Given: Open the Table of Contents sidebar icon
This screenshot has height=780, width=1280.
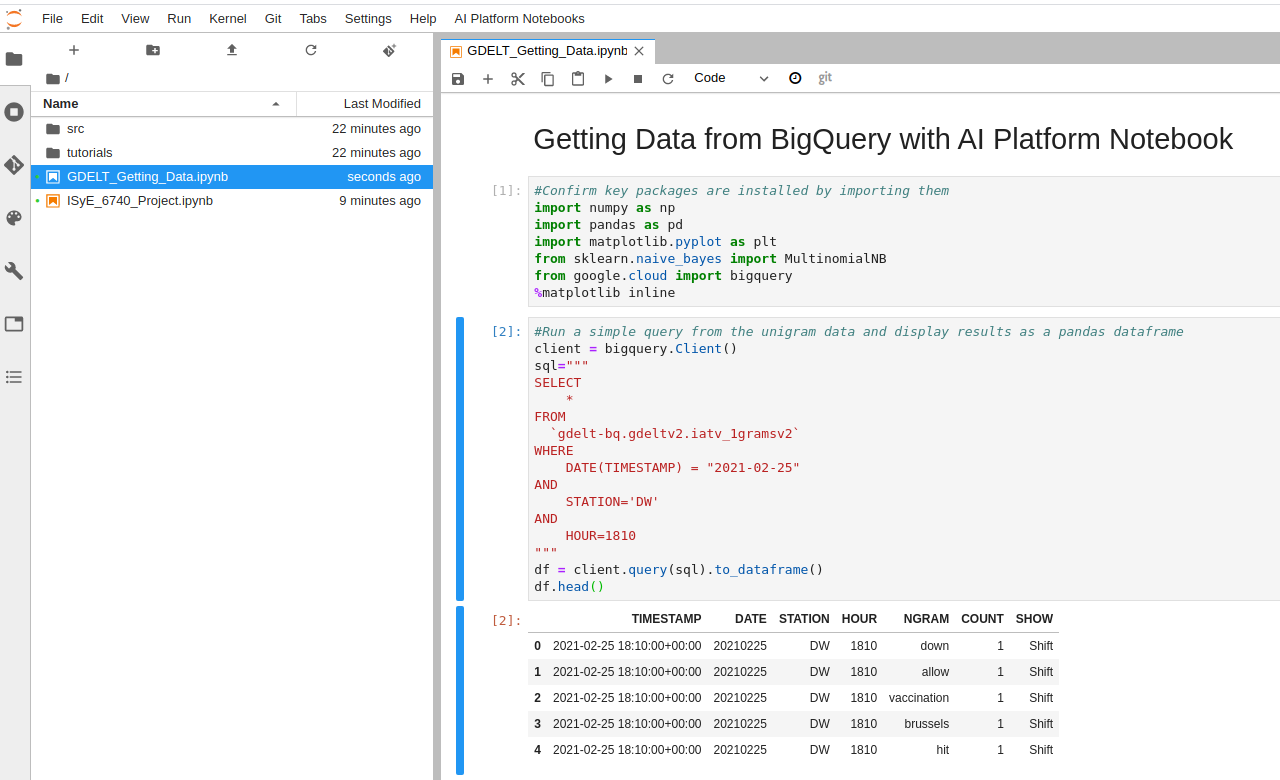Looking at the screenshot, I should 14,377.
